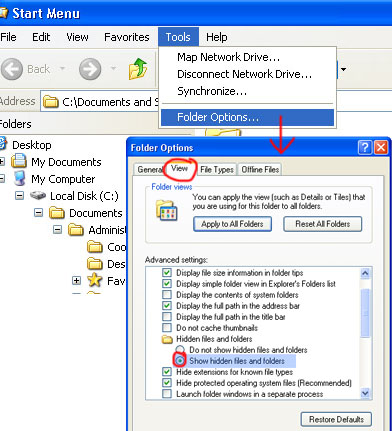Click the Administrator folder icon
392x431 pixels.
[x=76, y=230]
